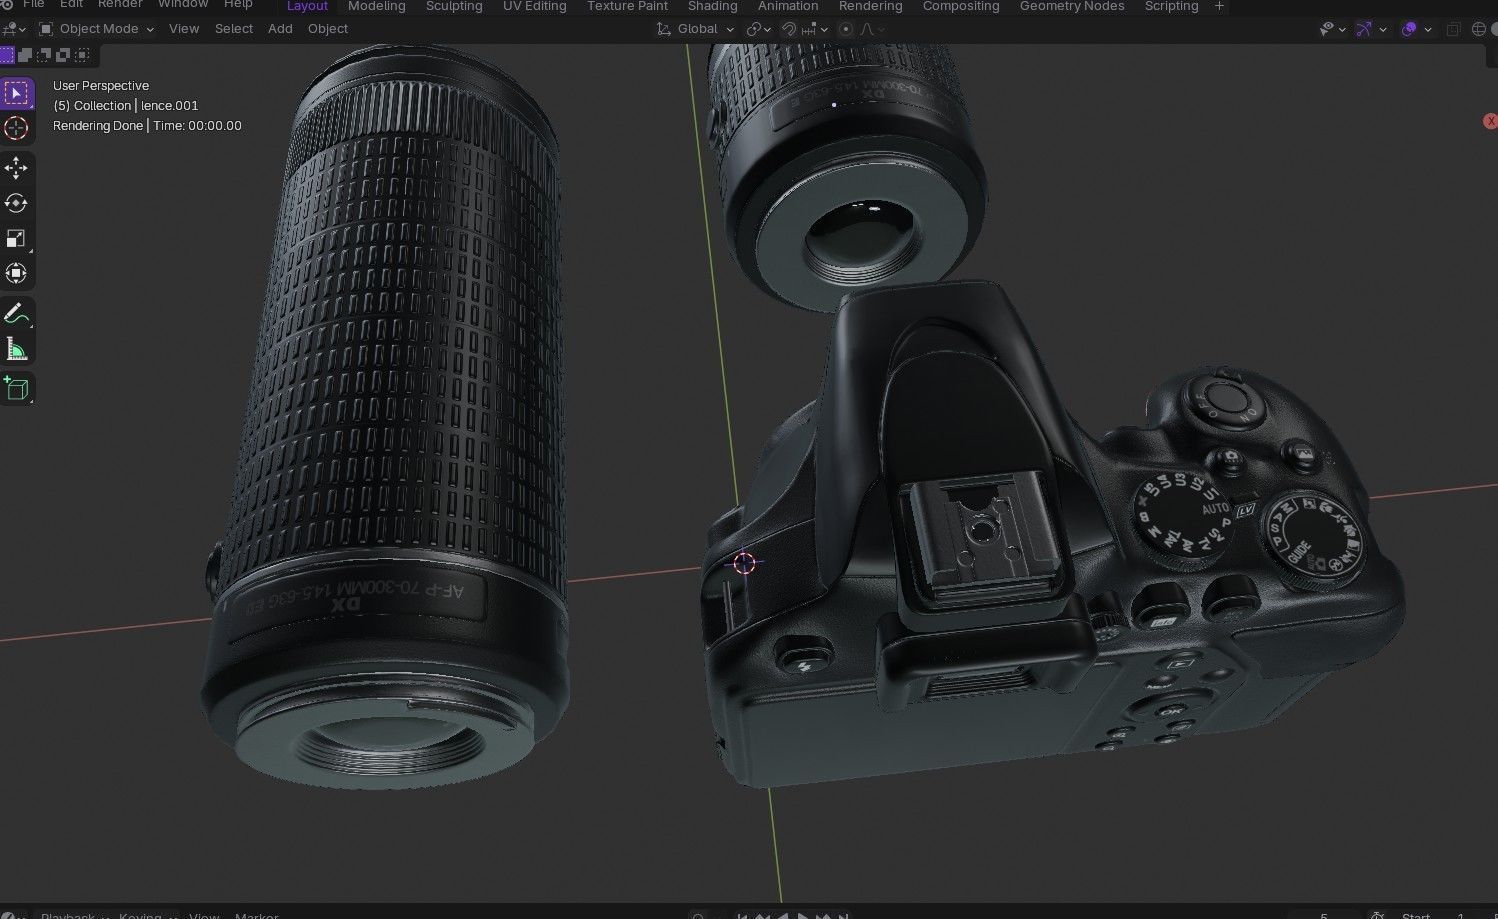Viewport: 1498px width, 919px height.
Task: Open the viewport Select menu
Action: [234, 29]
